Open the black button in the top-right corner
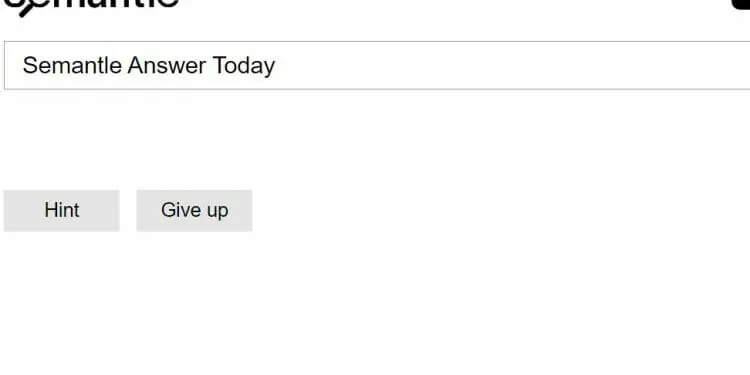 (741, 4)
